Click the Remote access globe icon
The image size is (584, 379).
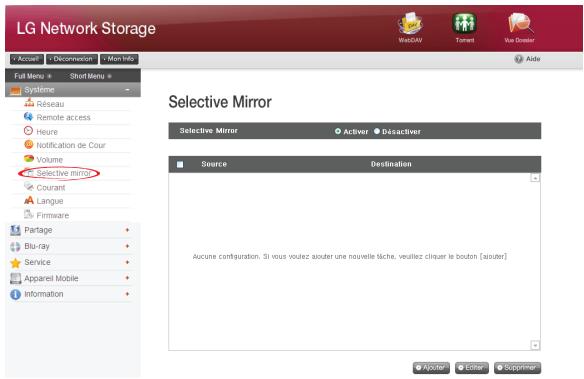click(28, 117)
